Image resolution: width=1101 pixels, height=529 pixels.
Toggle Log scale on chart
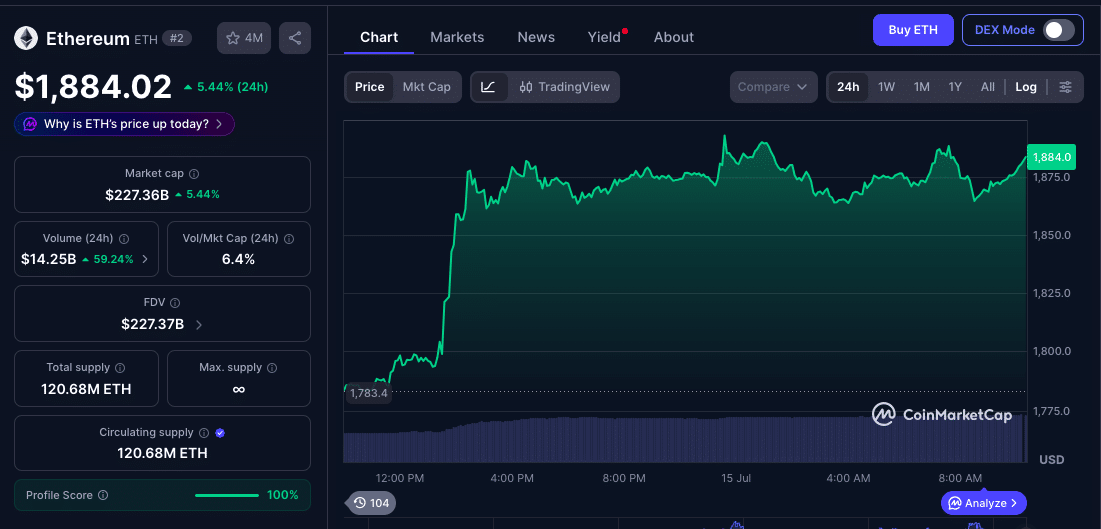1026,87
